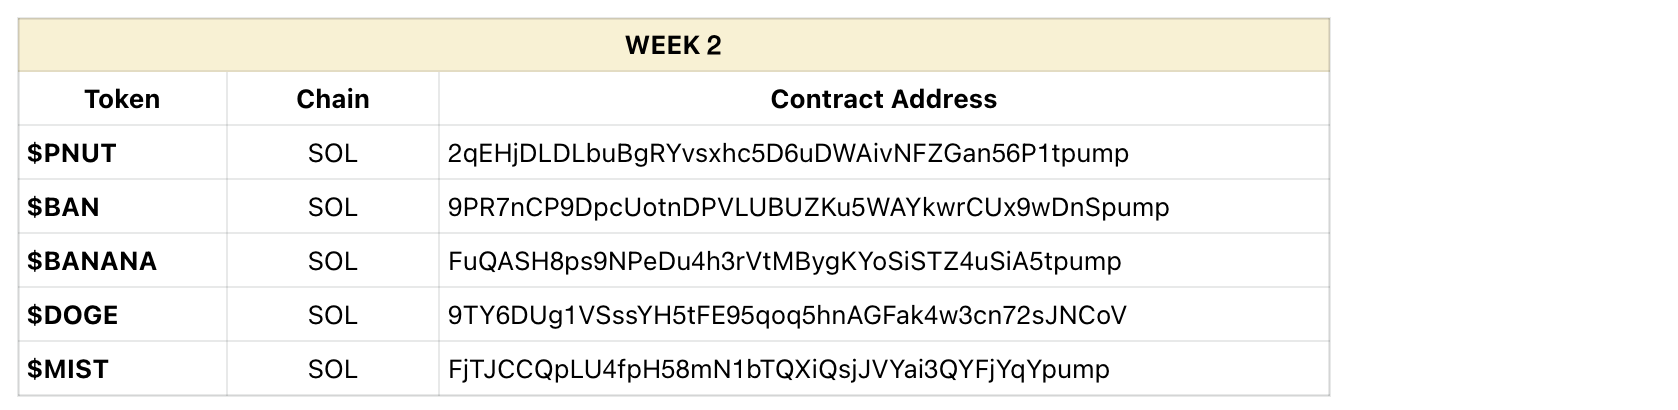Select the $BANANA token cell
The image size is (1678, 410).
(122, 261)
